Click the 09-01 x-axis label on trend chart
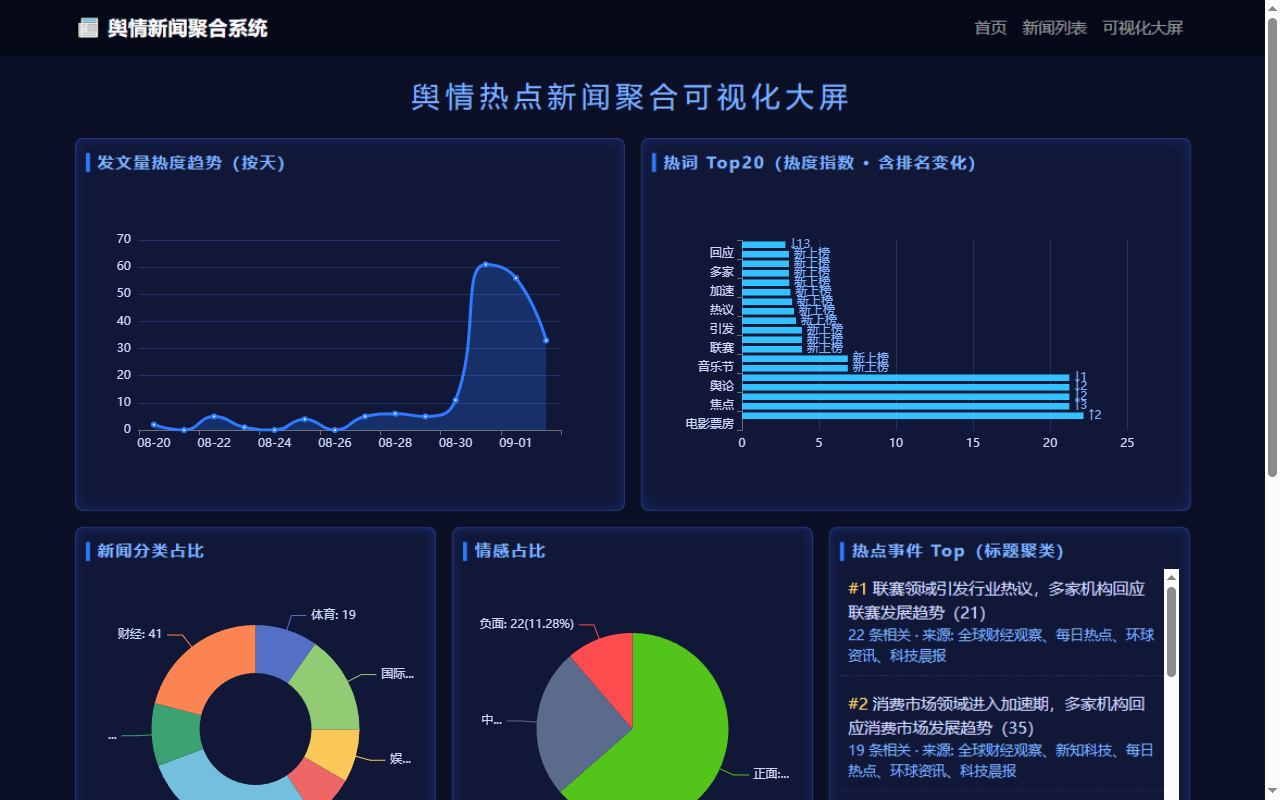Screen dimensions: 1280x800 coord(515,442)
